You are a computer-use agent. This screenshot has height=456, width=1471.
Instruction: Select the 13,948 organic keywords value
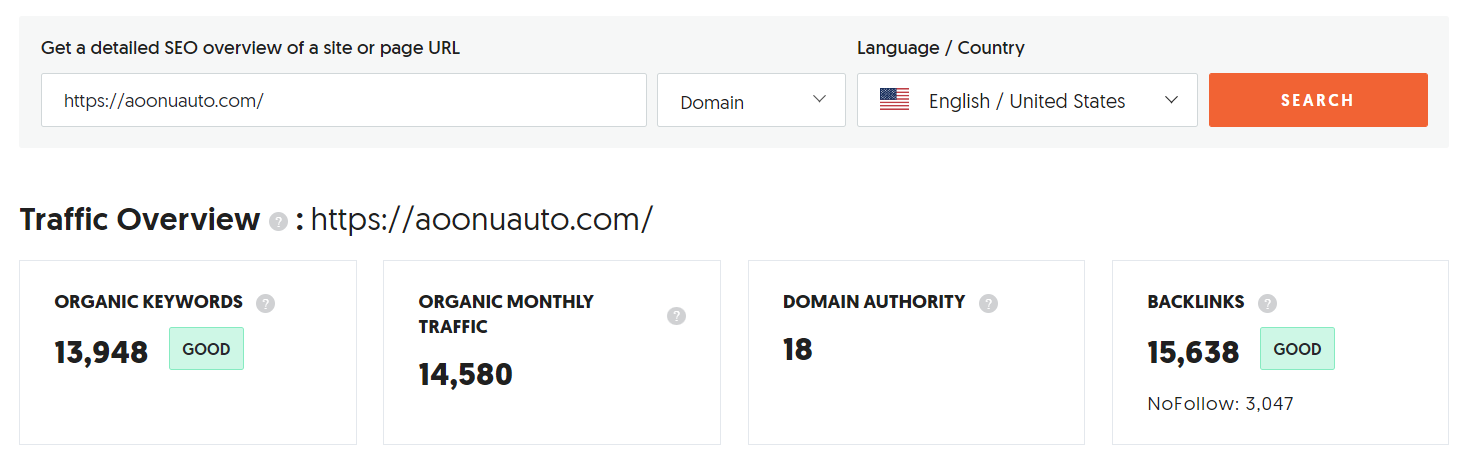point(101,352)
